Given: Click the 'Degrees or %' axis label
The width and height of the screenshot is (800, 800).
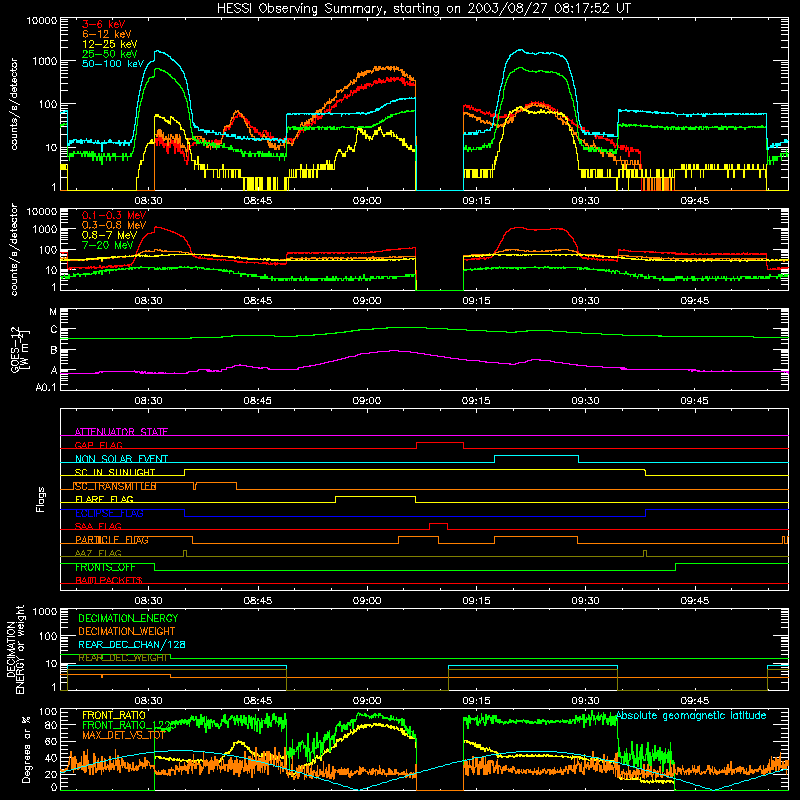Looking at the screenshot, I should click(26, 749).
